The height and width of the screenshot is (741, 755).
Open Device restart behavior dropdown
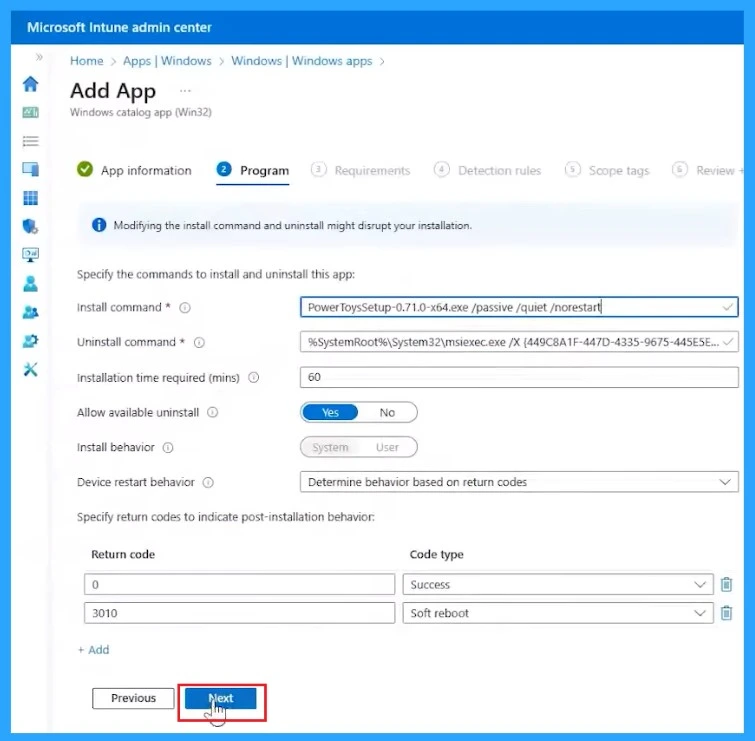click(519, 482)
